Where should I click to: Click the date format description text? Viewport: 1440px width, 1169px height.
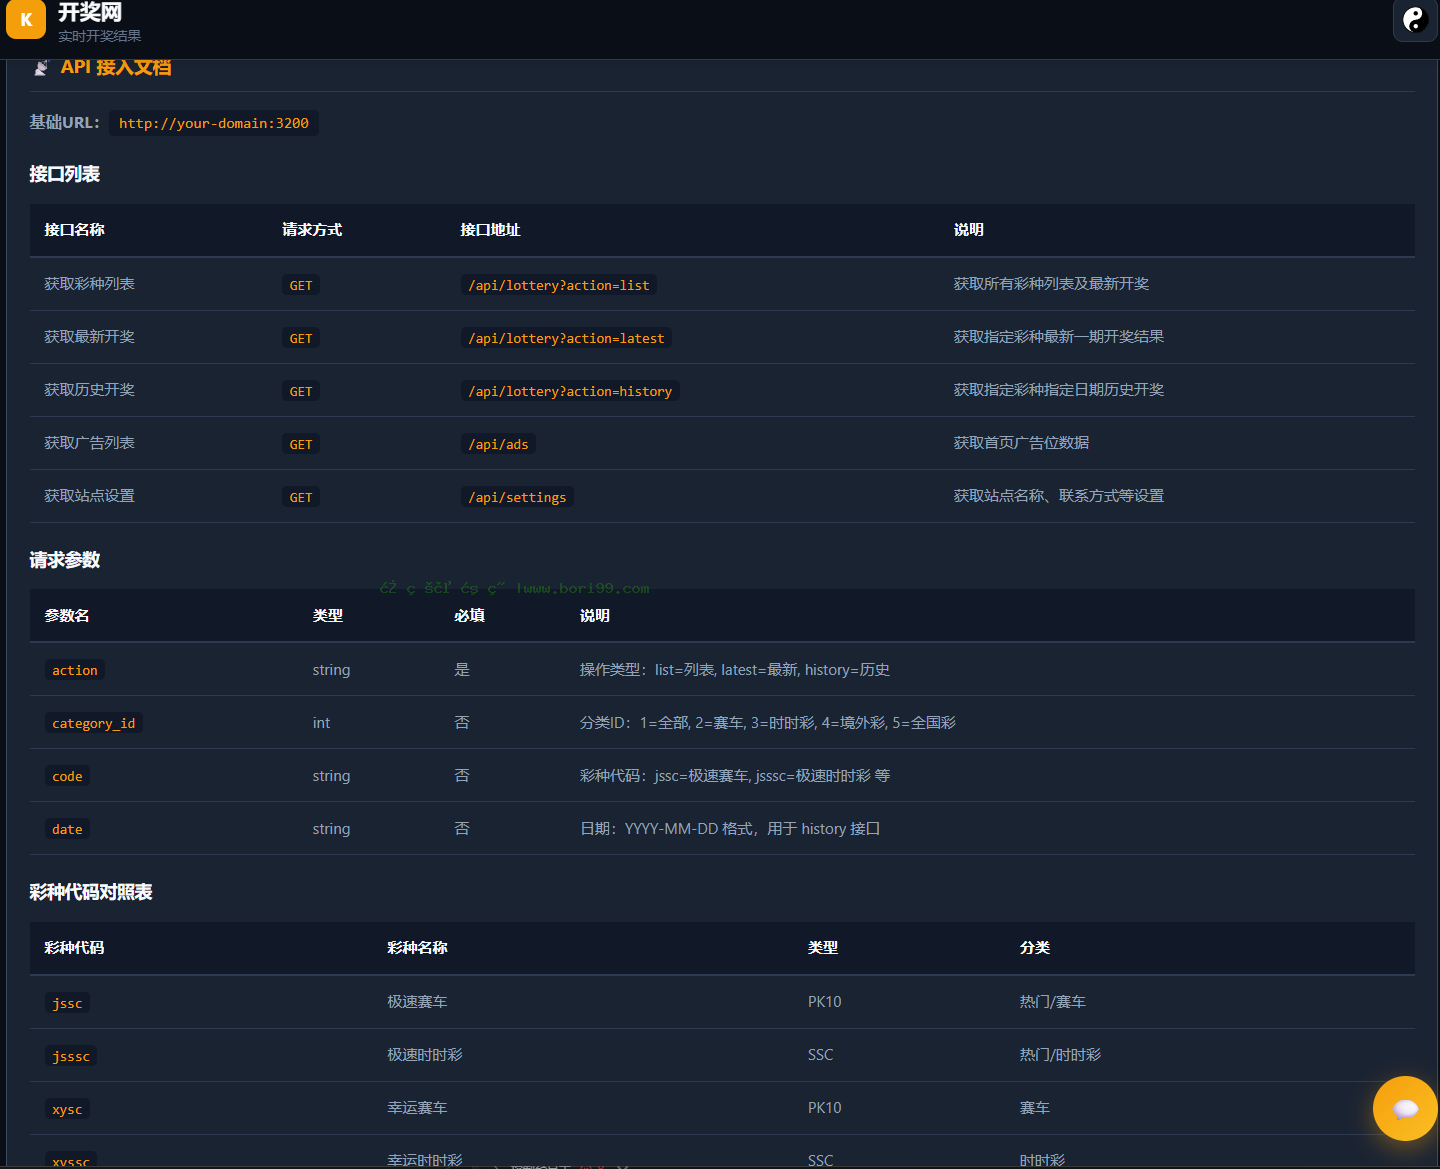[x=730, y=829]
